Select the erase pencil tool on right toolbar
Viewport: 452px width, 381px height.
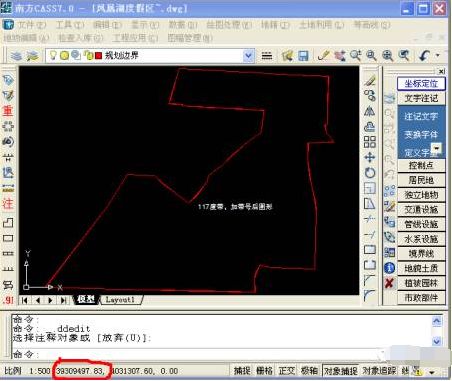pyautogui.click(x=370, y=80)
